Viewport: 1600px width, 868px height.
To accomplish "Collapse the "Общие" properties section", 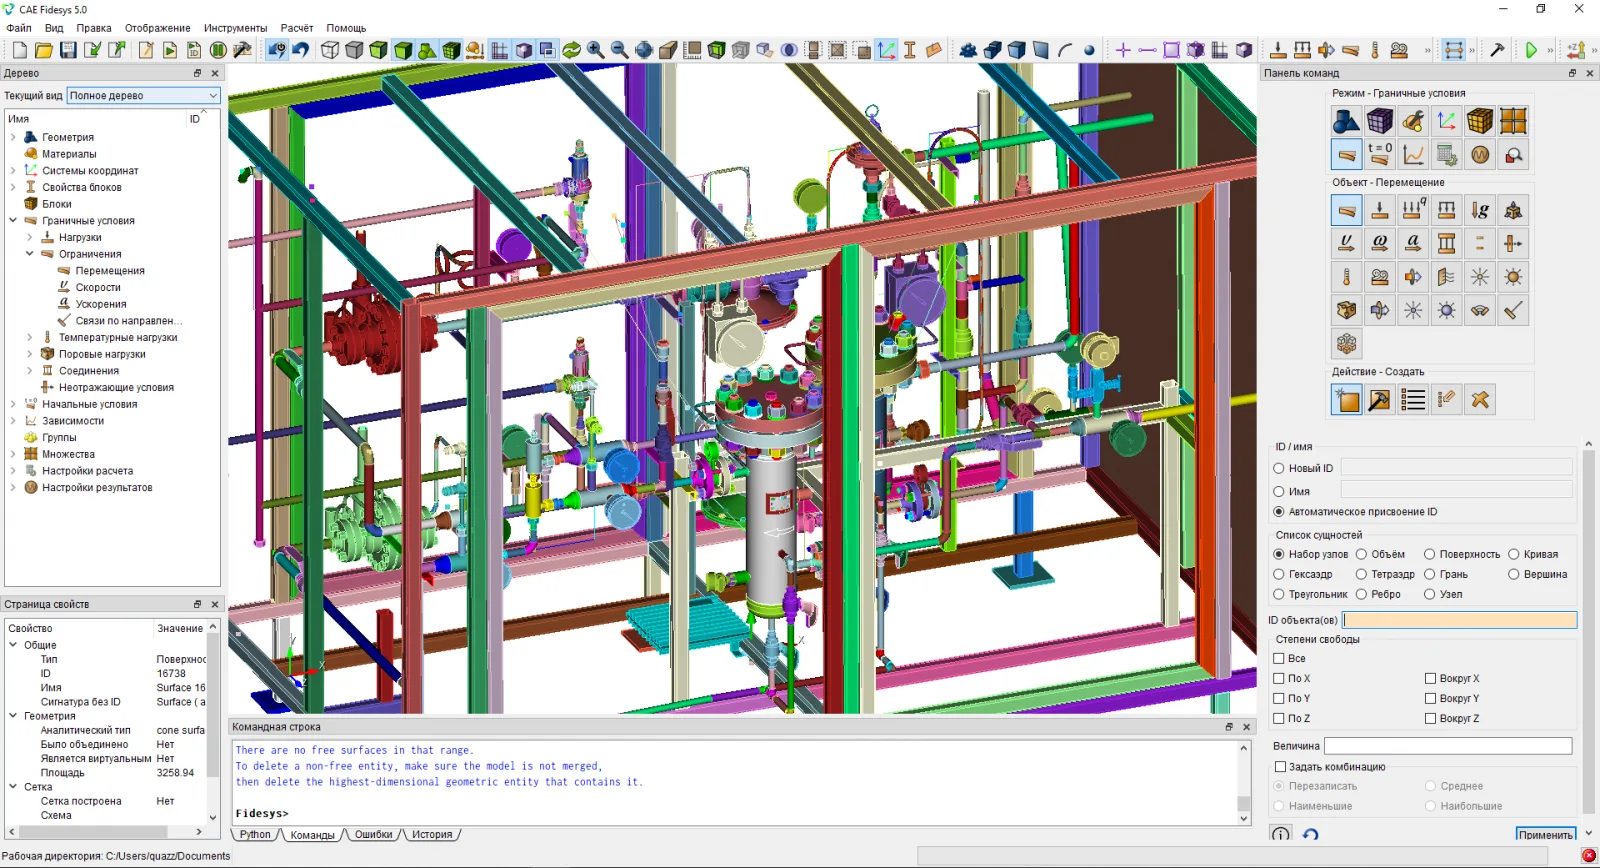I will [13, 645].
